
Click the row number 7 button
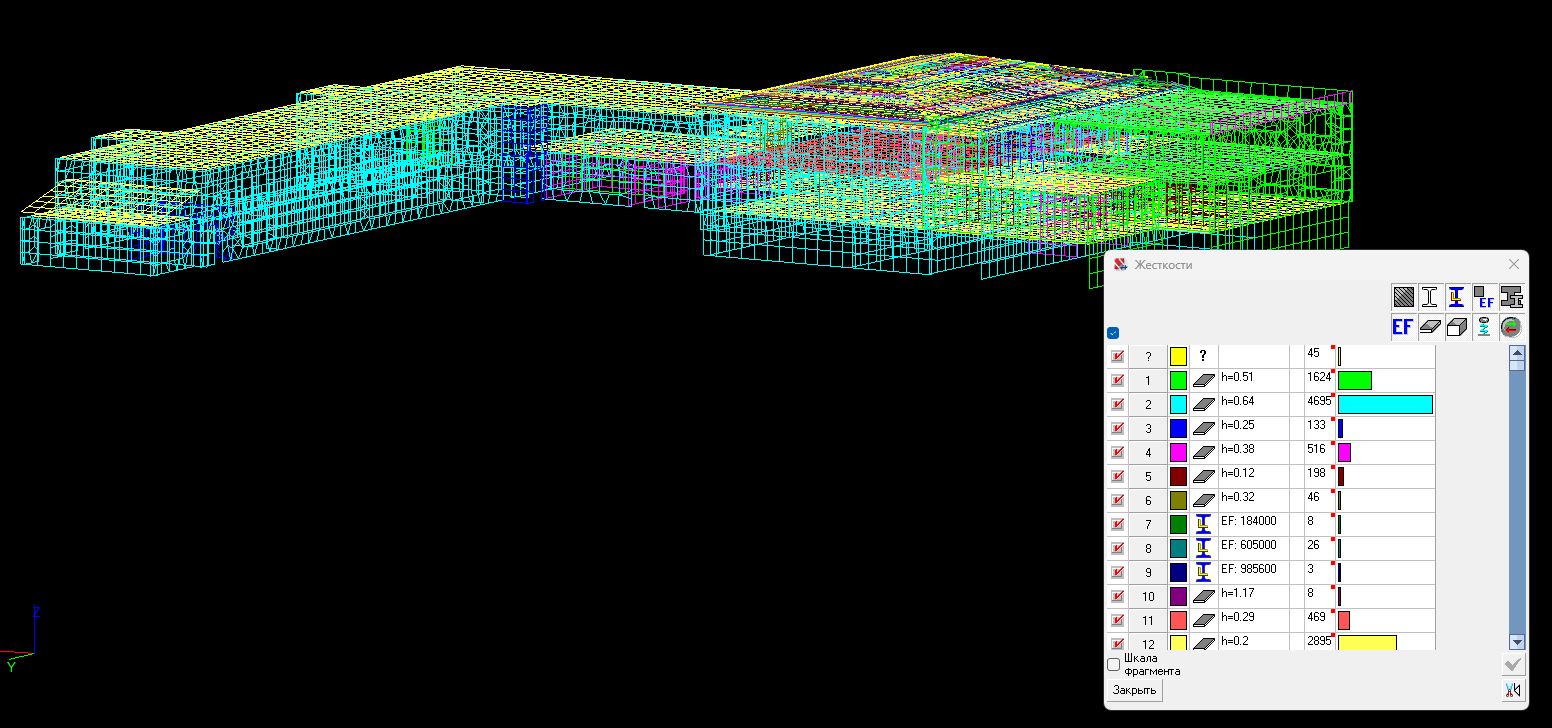pyautogui.click(x=1148, y=525)
